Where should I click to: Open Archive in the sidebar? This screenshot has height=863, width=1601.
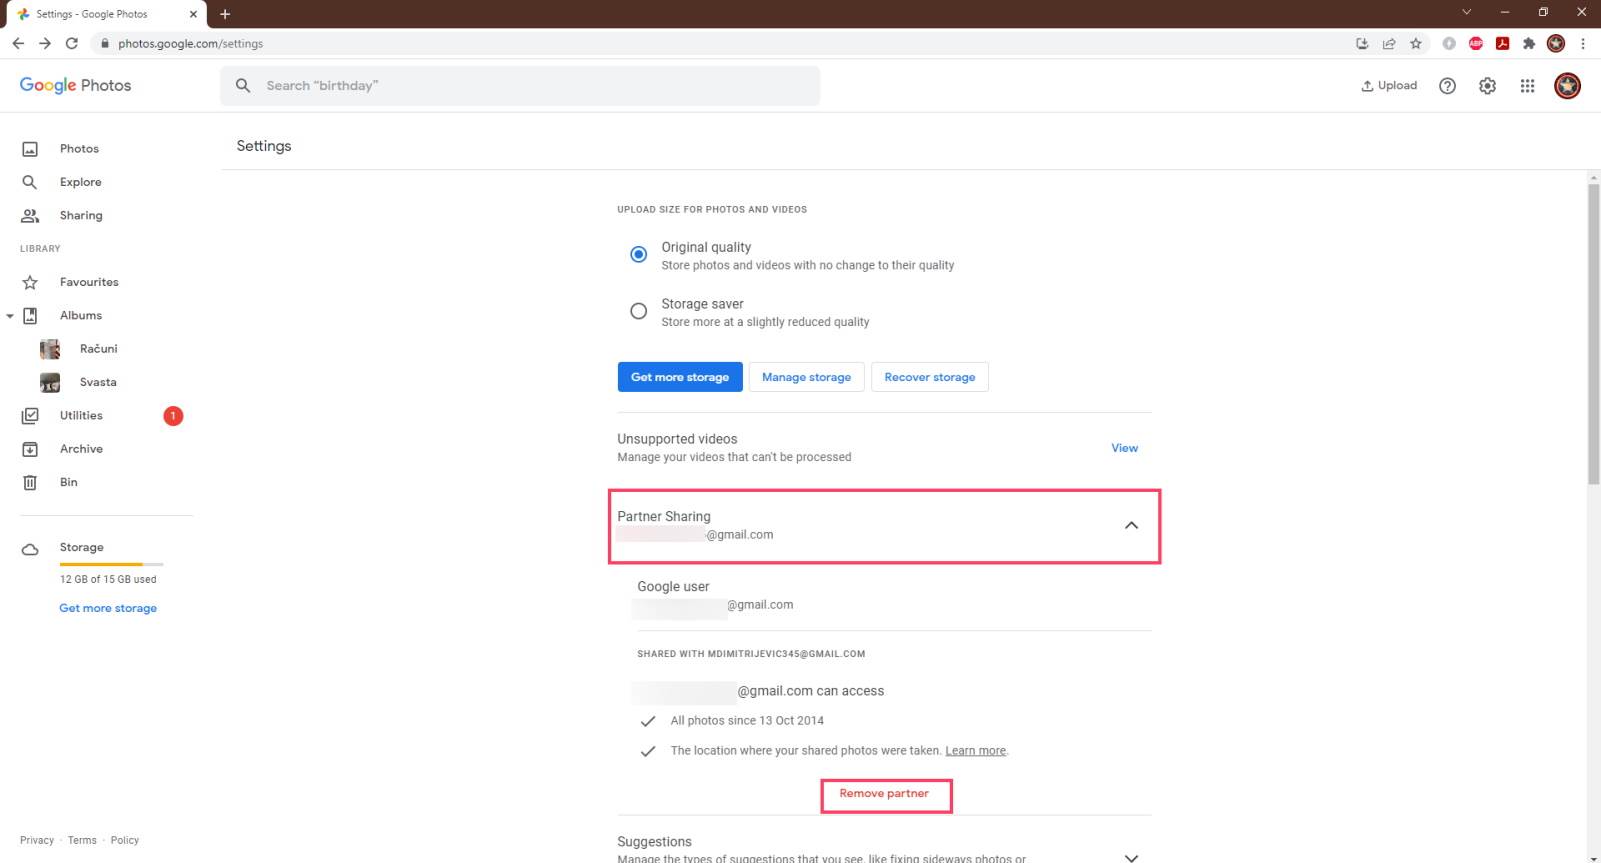click(81, 449)
